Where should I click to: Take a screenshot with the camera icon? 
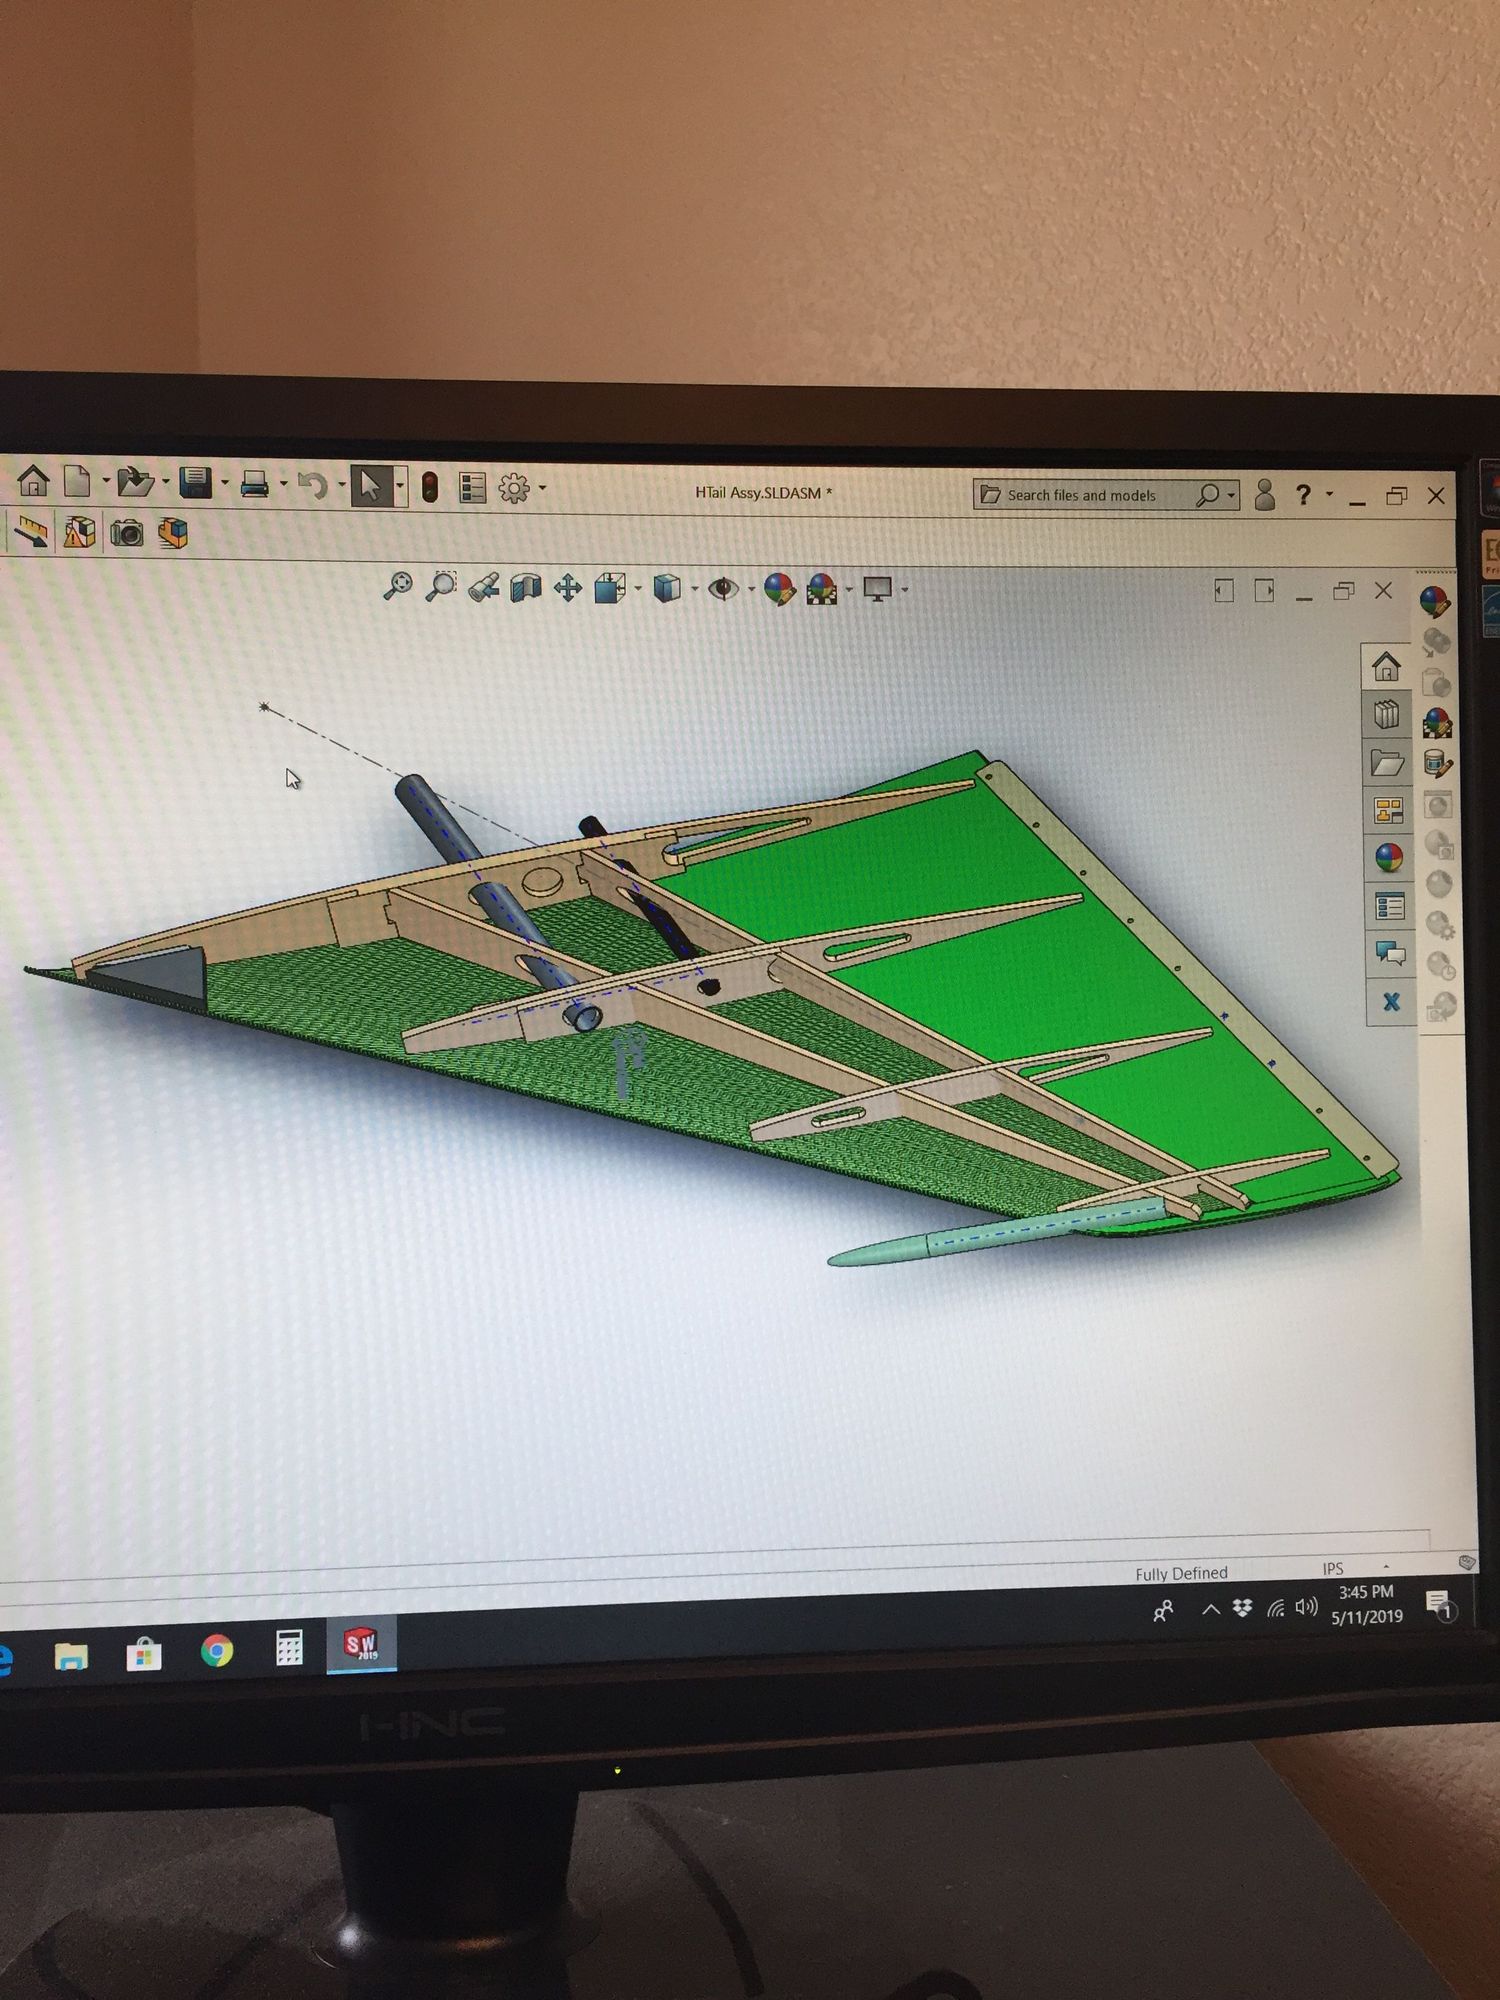point(126,533)
